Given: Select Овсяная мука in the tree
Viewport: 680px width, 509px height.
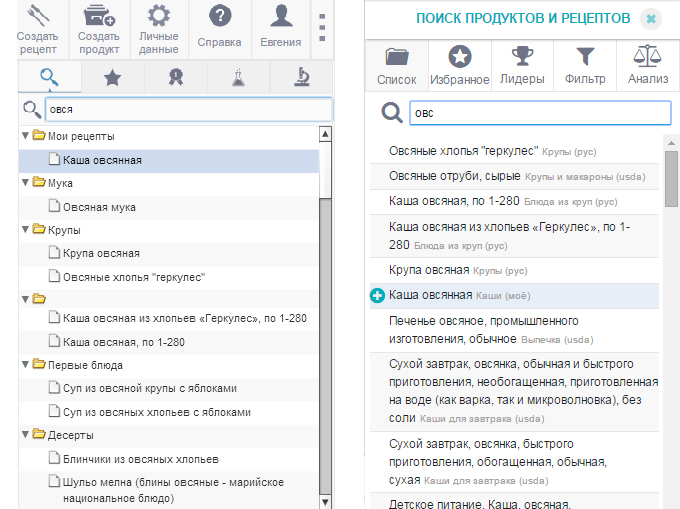Looking at the screenshot, I should click(99, 207).
